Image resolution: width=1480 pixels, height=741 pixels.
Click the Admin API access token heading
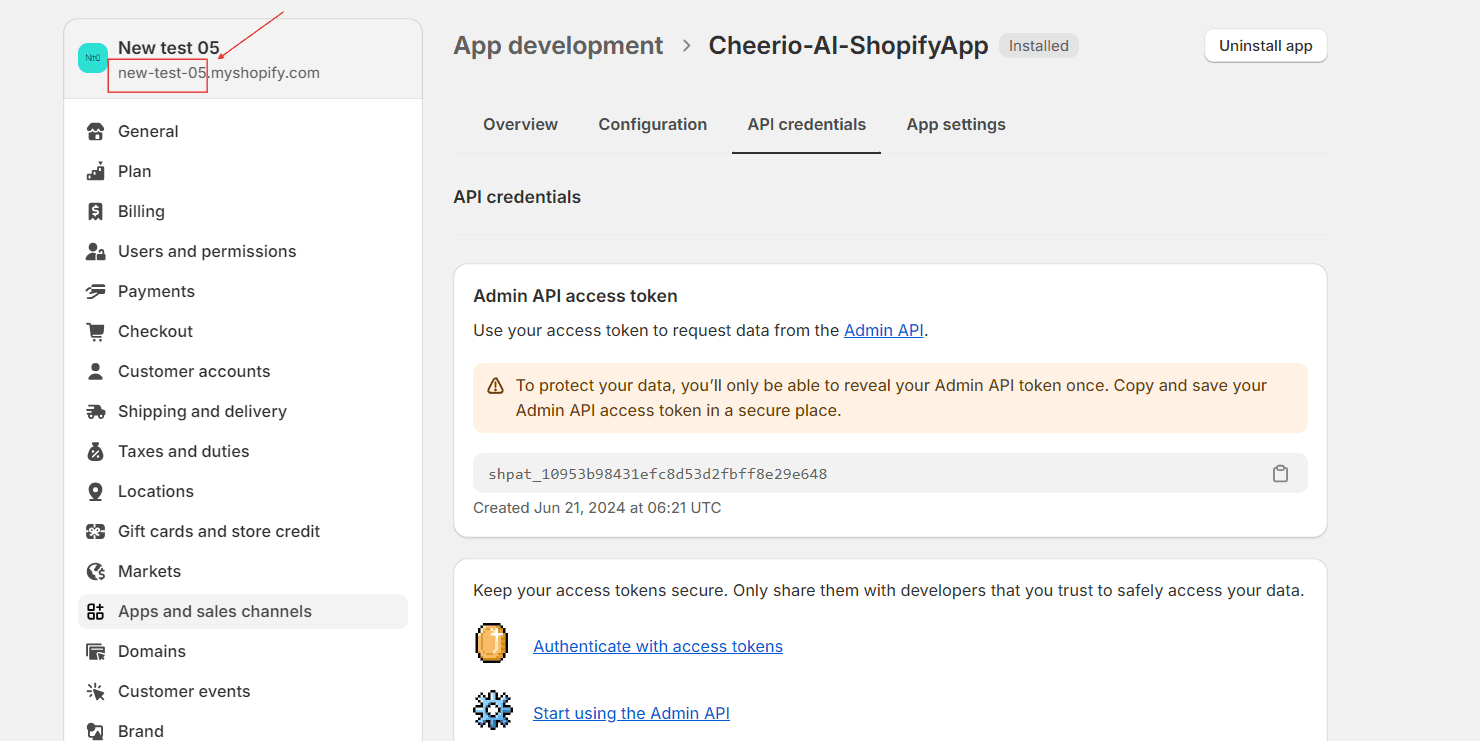575,296
